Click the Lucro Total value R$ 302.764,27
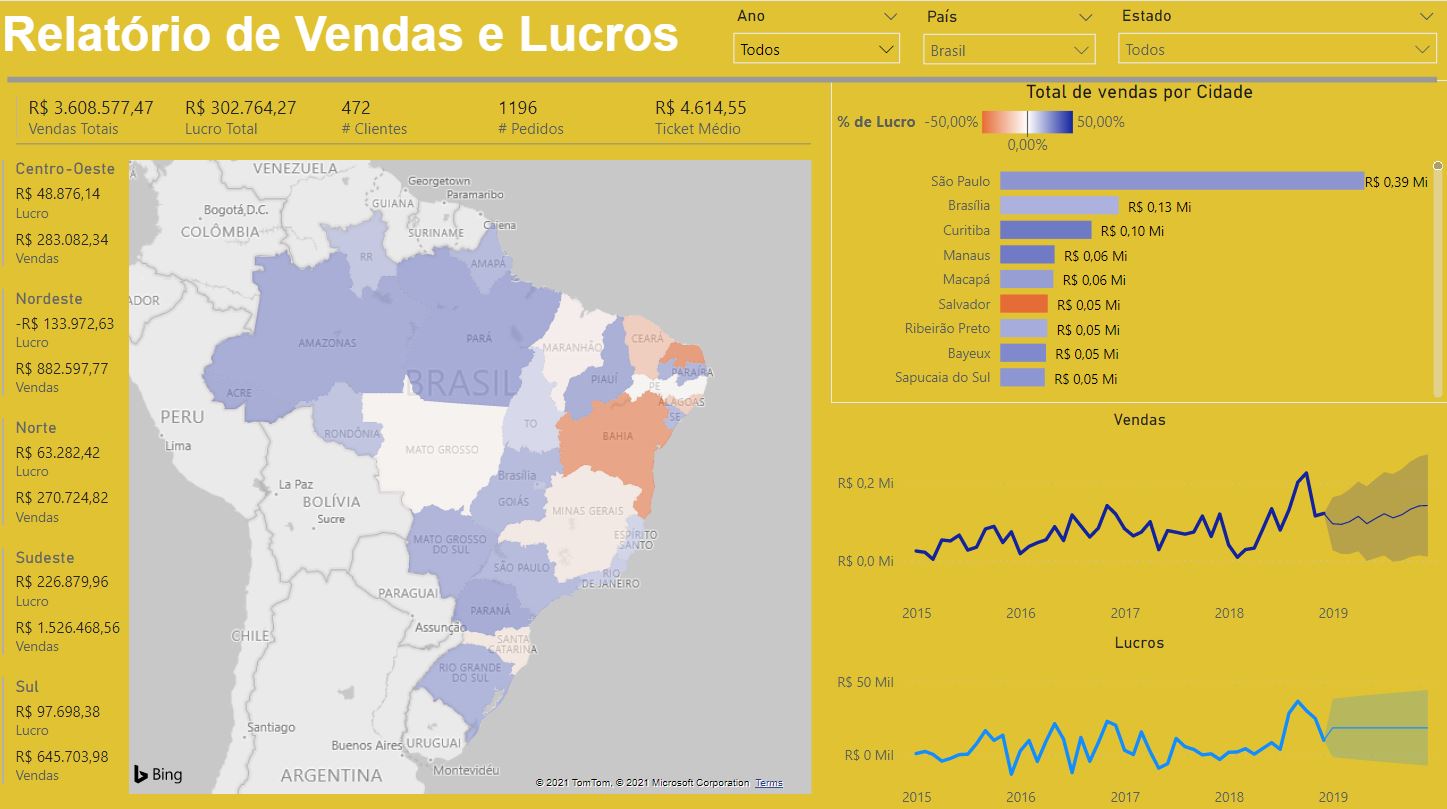The width and height of the screenshot is (1447, 809). tap(241, 108)
